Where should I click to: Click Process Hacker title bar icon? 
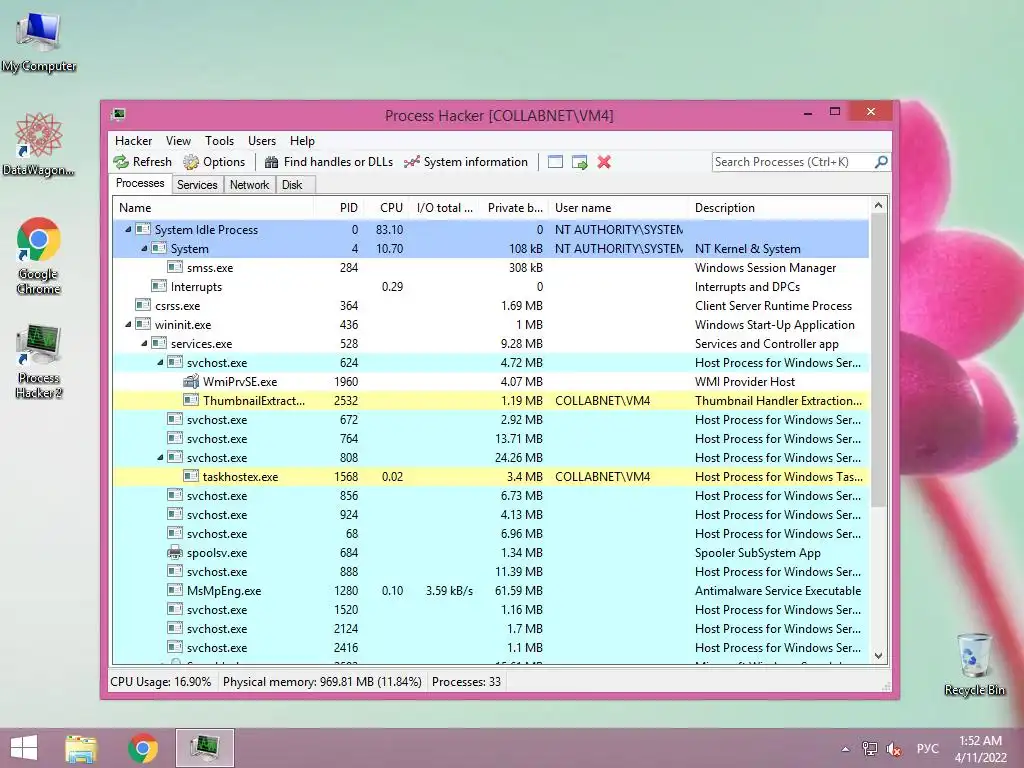[119, 115]
